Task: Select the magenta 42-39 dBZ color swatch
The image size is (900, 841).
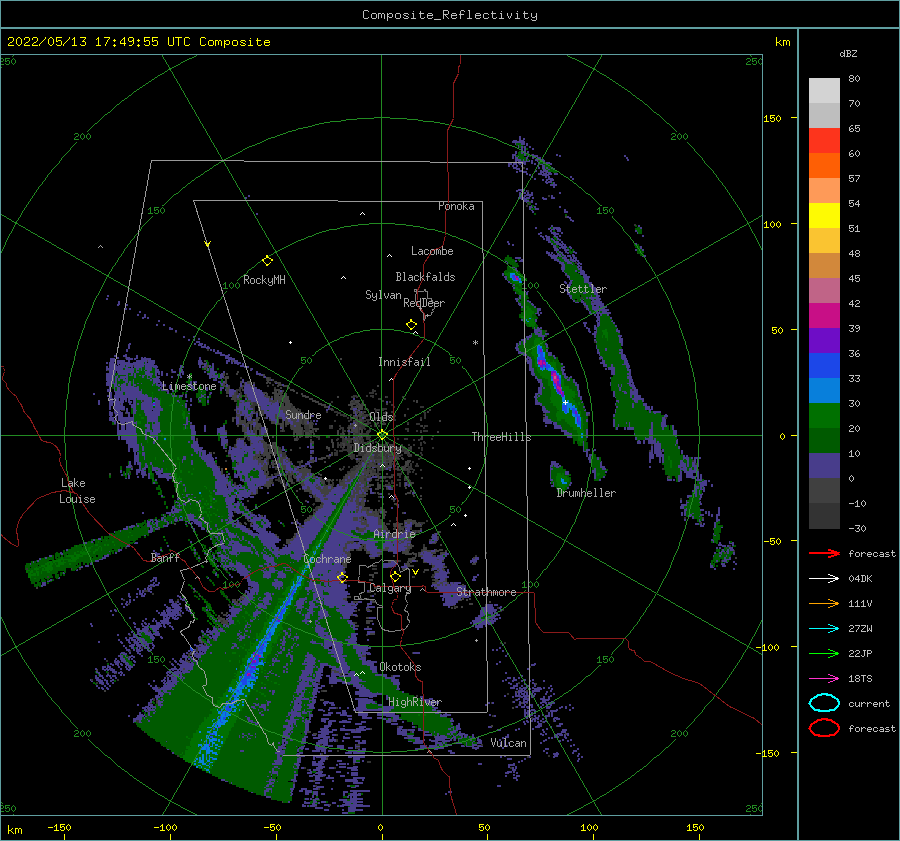Action: click(x=824, y=316)
